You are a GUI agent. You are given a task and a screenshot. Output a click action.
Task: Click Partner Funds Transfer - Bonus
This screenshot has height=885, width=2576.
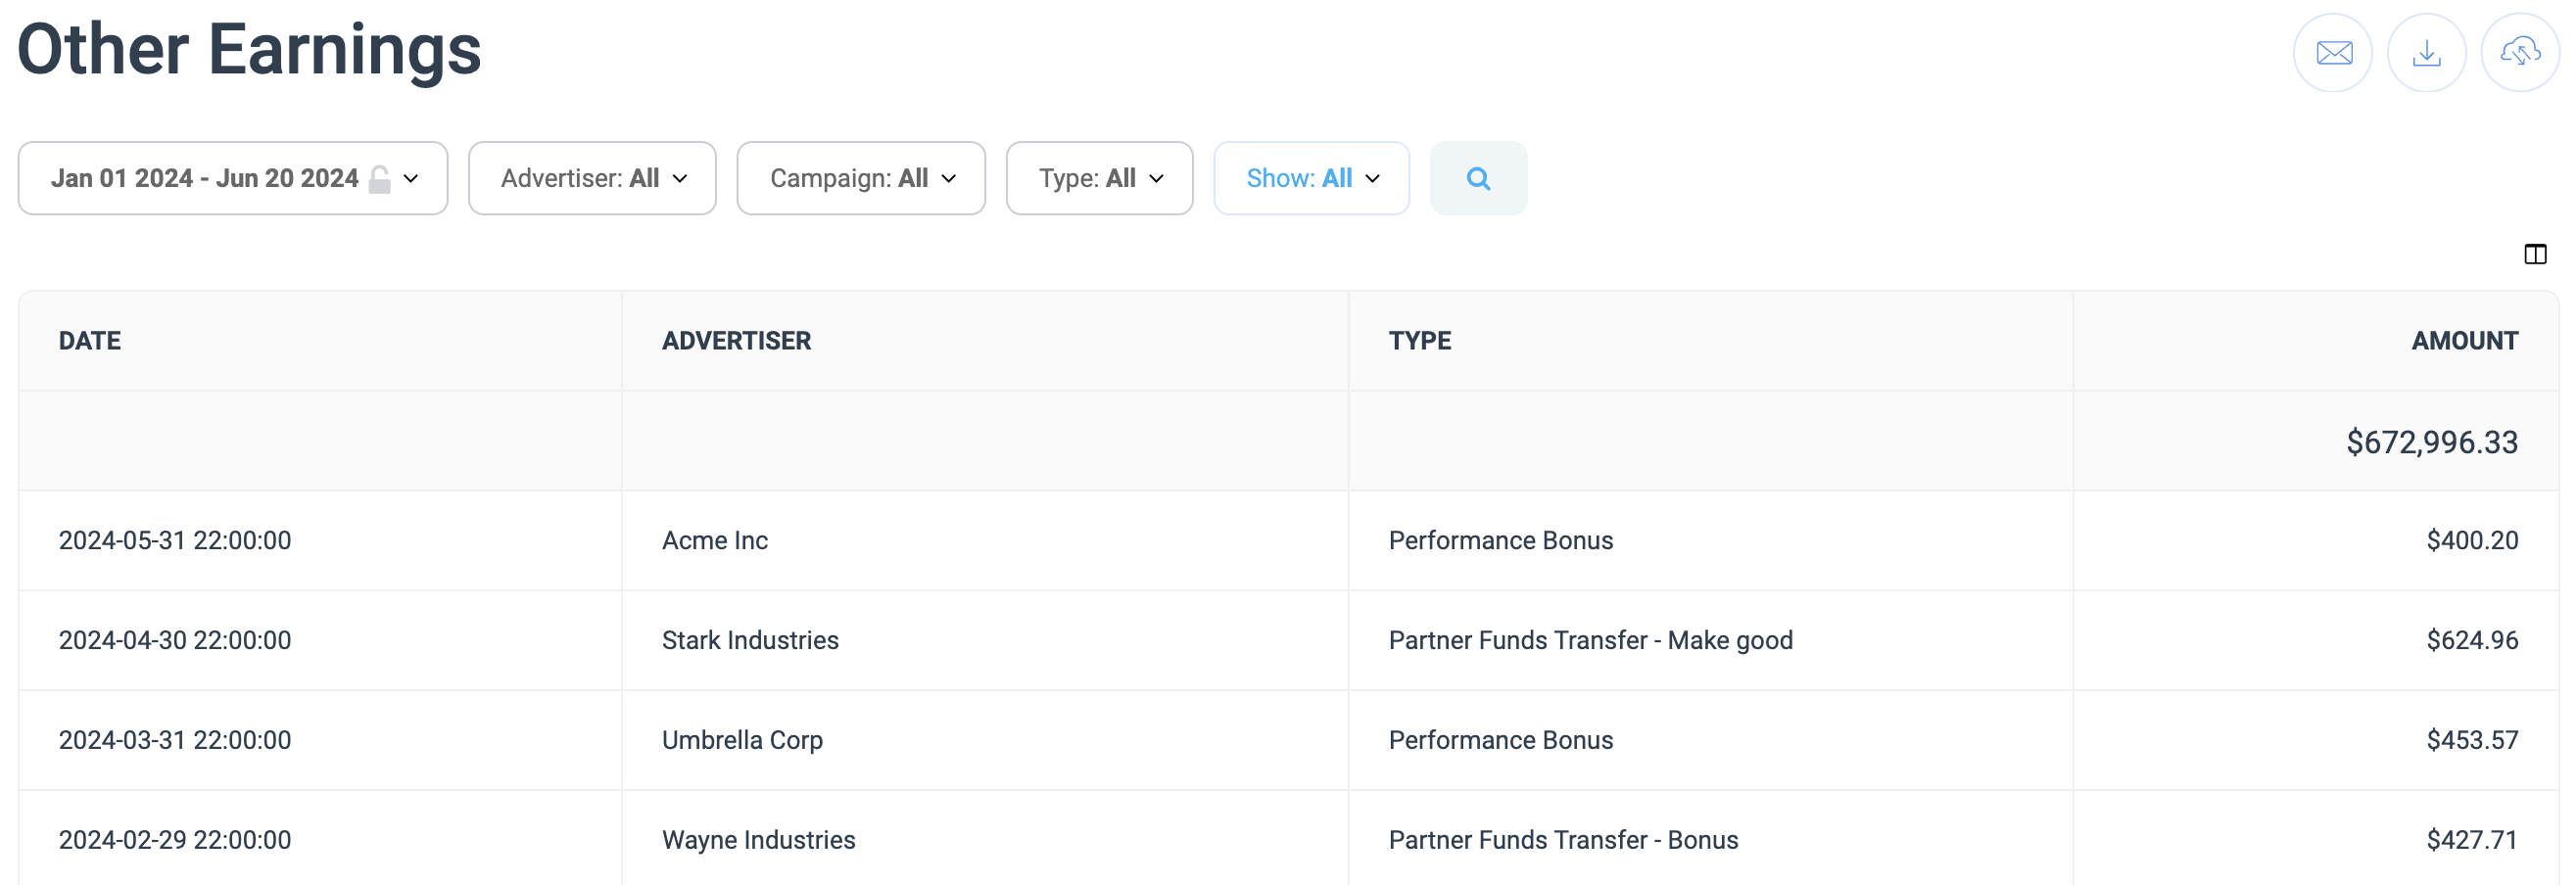1564,840
